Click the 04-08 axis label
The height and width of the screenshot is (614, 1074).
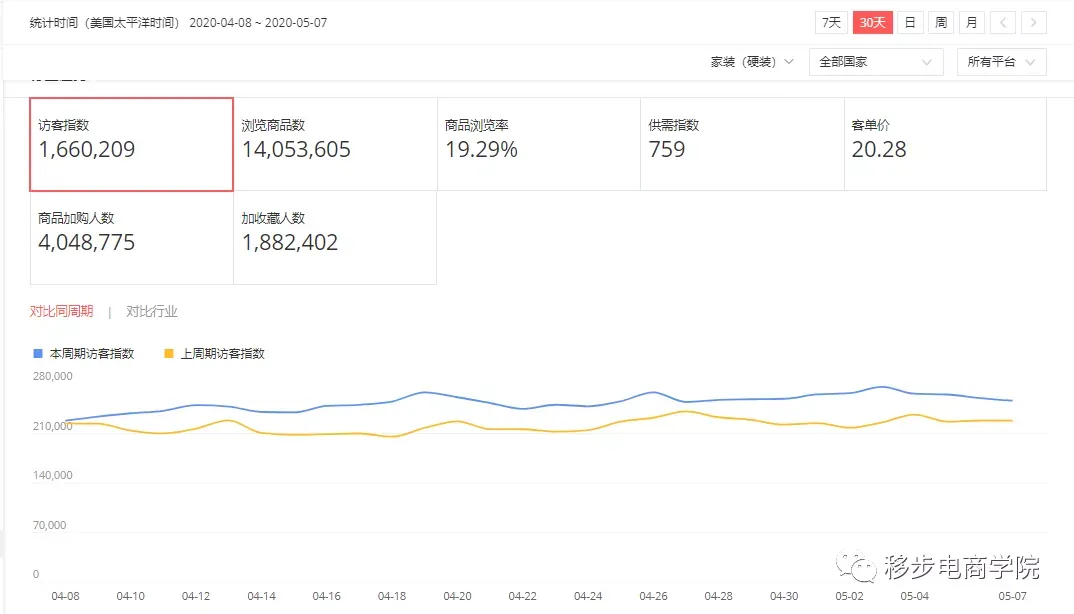coord(65,596)
